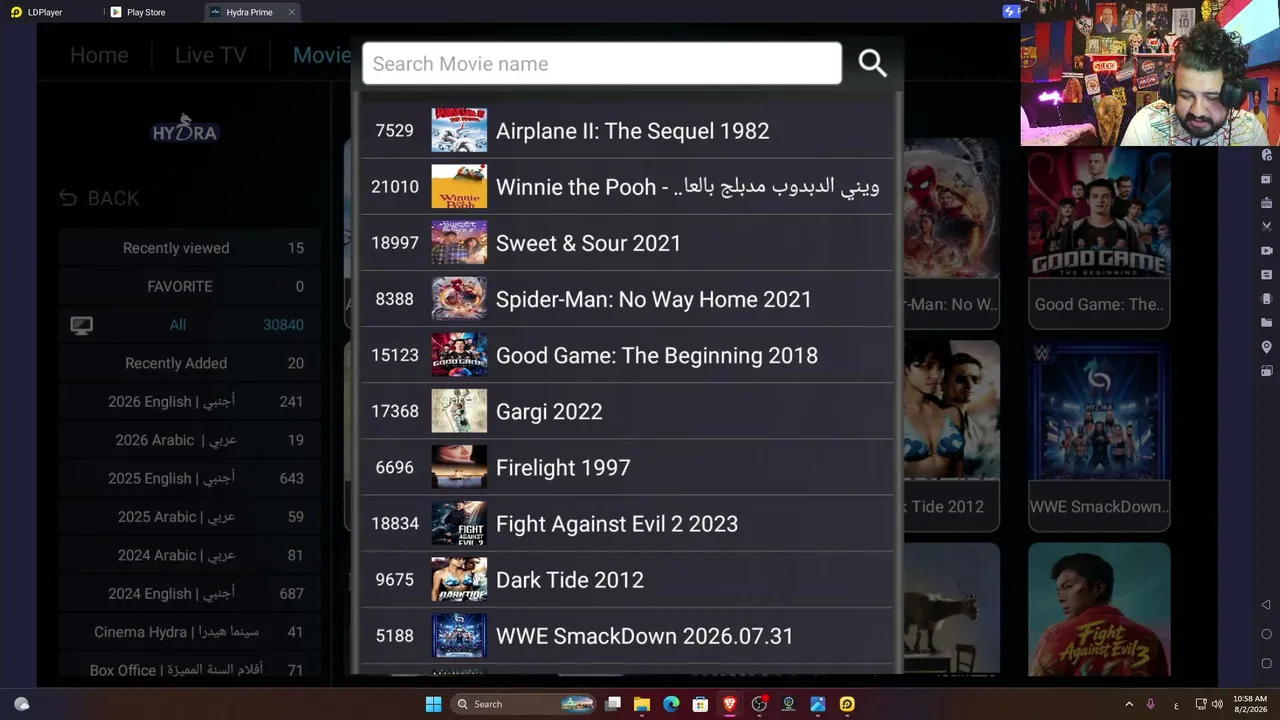The width and height of the screenshot is (1280, 720).
Task: Open the shared folder icon in LDPlayer sidebar
Action: click(x=1266, y=323)
